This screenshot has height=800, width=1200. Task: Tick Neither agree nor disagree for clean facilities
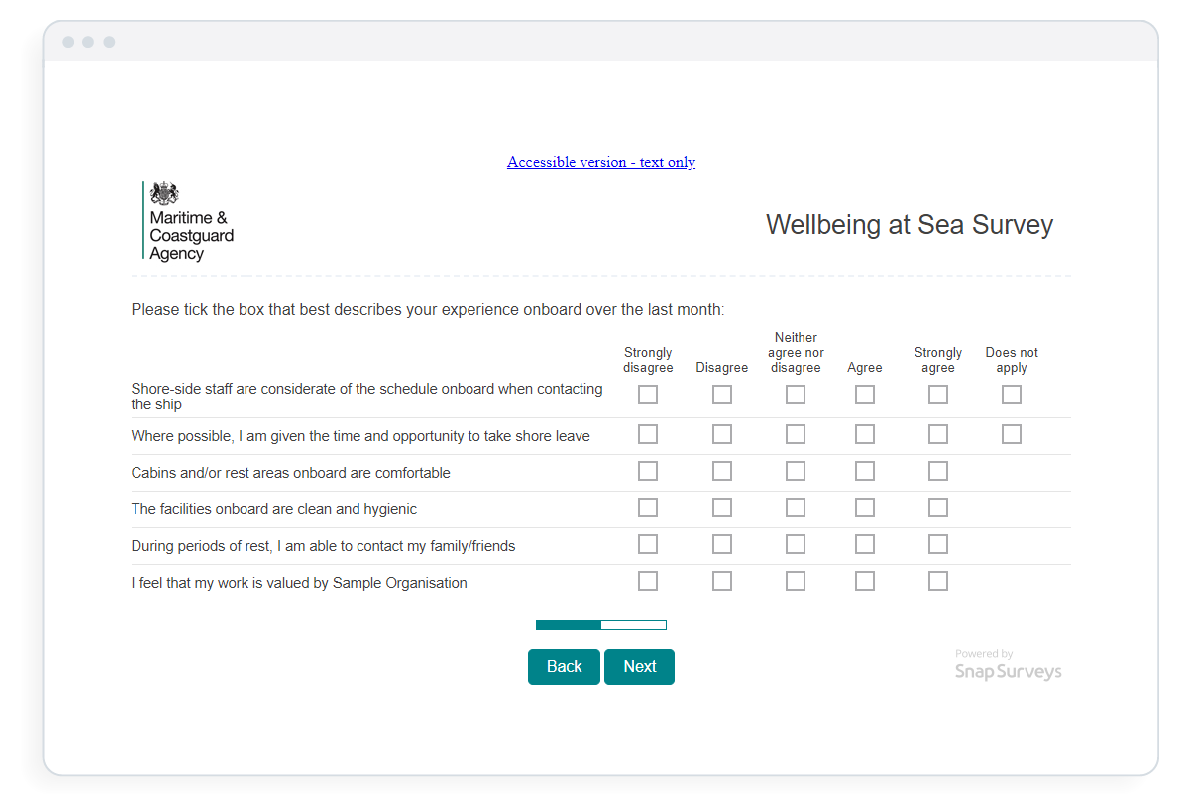tap(795, 508)
